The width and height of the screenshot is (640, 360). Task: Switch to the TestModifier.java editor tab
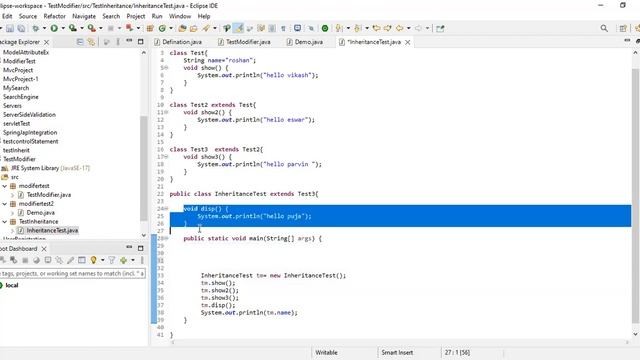[244, 42]
